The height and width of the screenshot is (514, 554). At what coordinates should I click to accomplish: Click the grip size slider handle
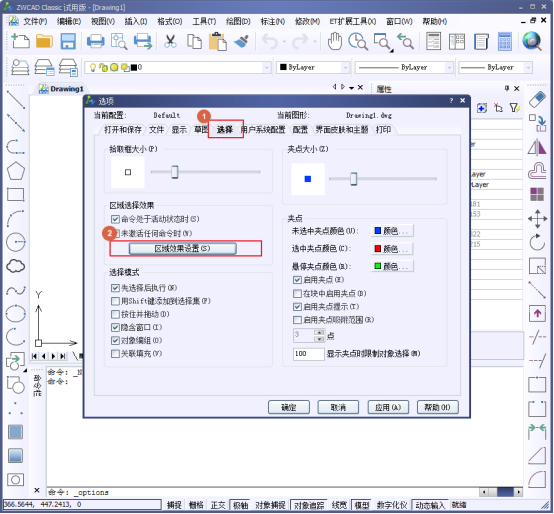pos(353,179)
